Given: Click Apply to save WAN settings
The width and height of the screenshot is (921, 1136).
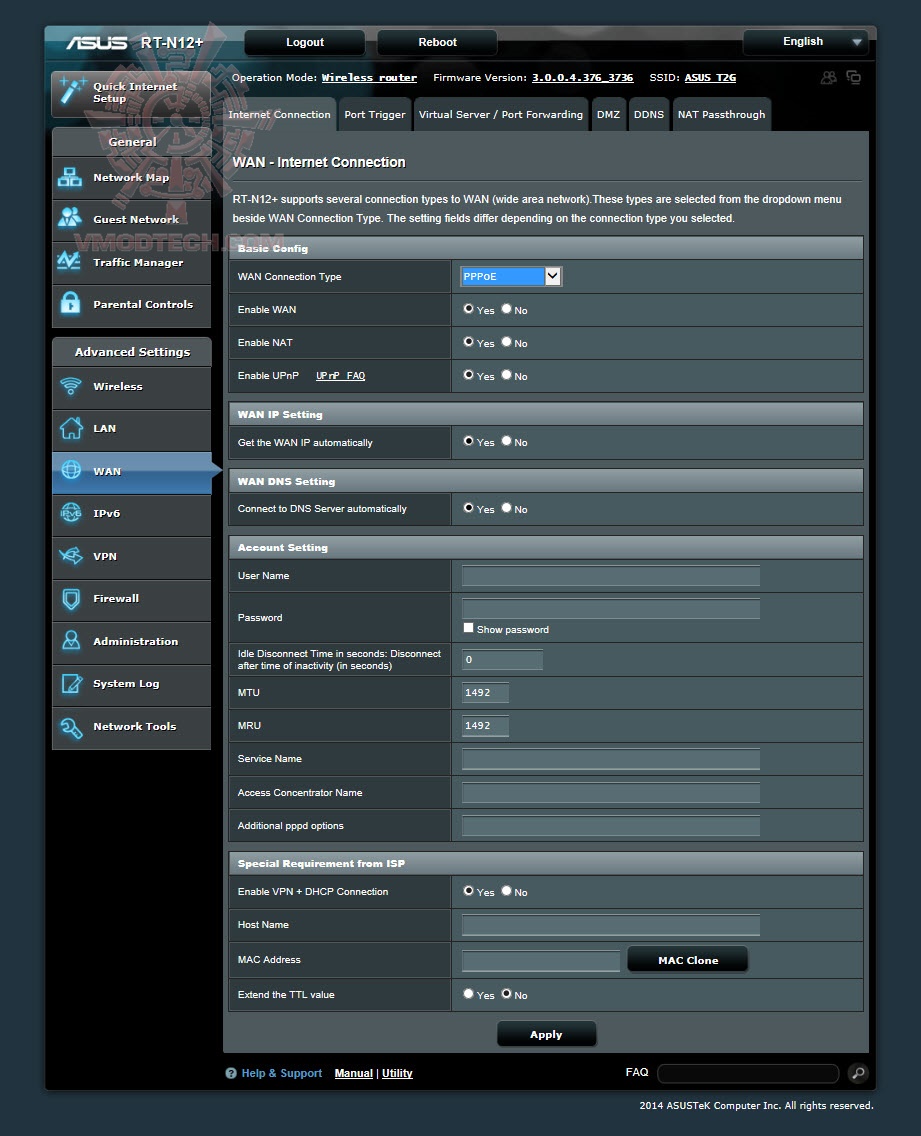Looking at the screenshot, I should pyautogui.click(x=546, y=1035).
